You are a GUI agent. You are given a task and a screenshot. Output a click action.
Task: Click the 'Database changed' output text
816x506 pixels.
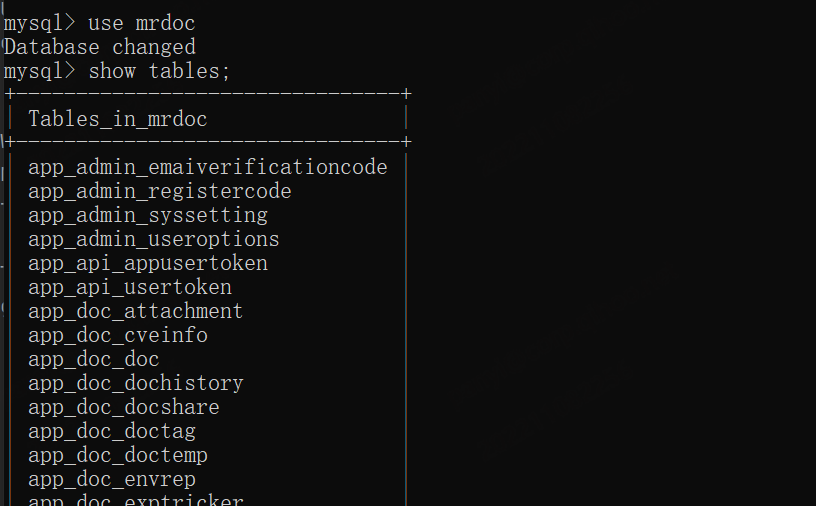[x=100, y=47]
